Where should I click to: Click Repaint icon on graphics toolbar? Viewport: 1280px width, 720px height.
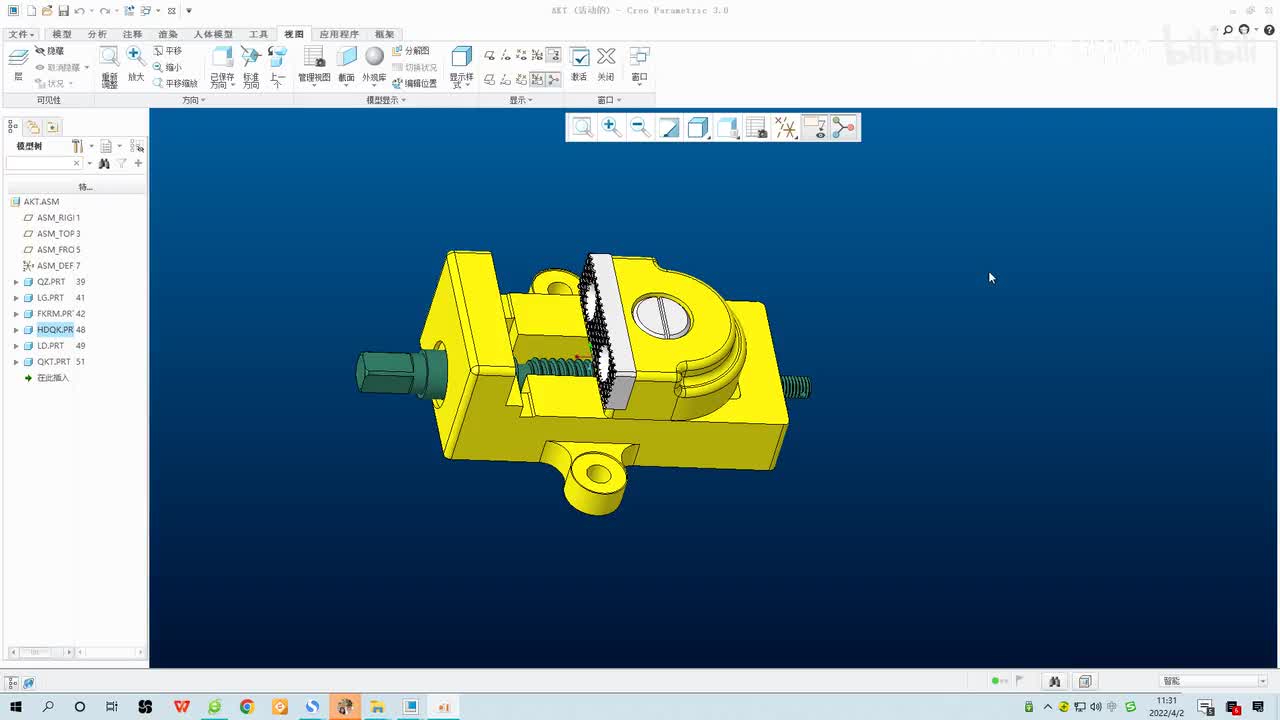(x=669, y=127)
